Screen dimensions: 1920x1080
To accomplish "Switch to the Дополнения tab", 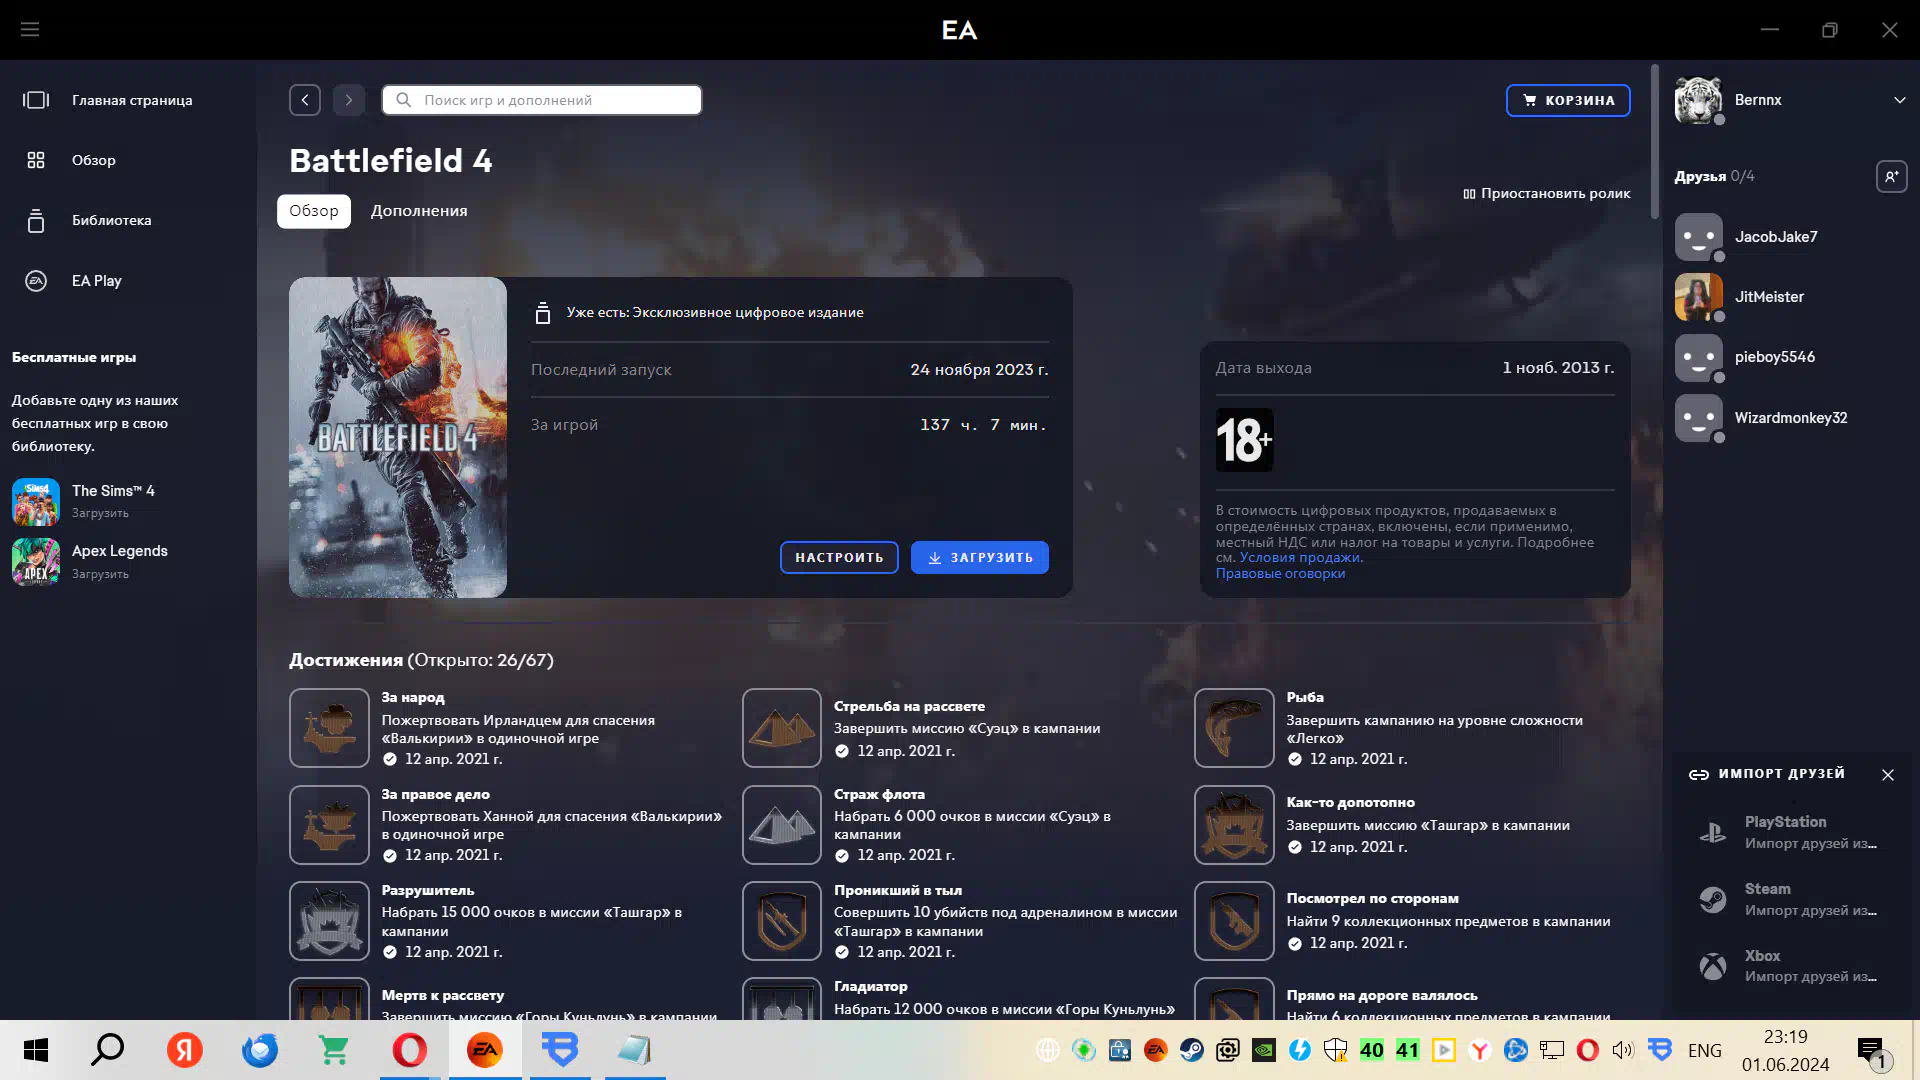I will 419,211.
